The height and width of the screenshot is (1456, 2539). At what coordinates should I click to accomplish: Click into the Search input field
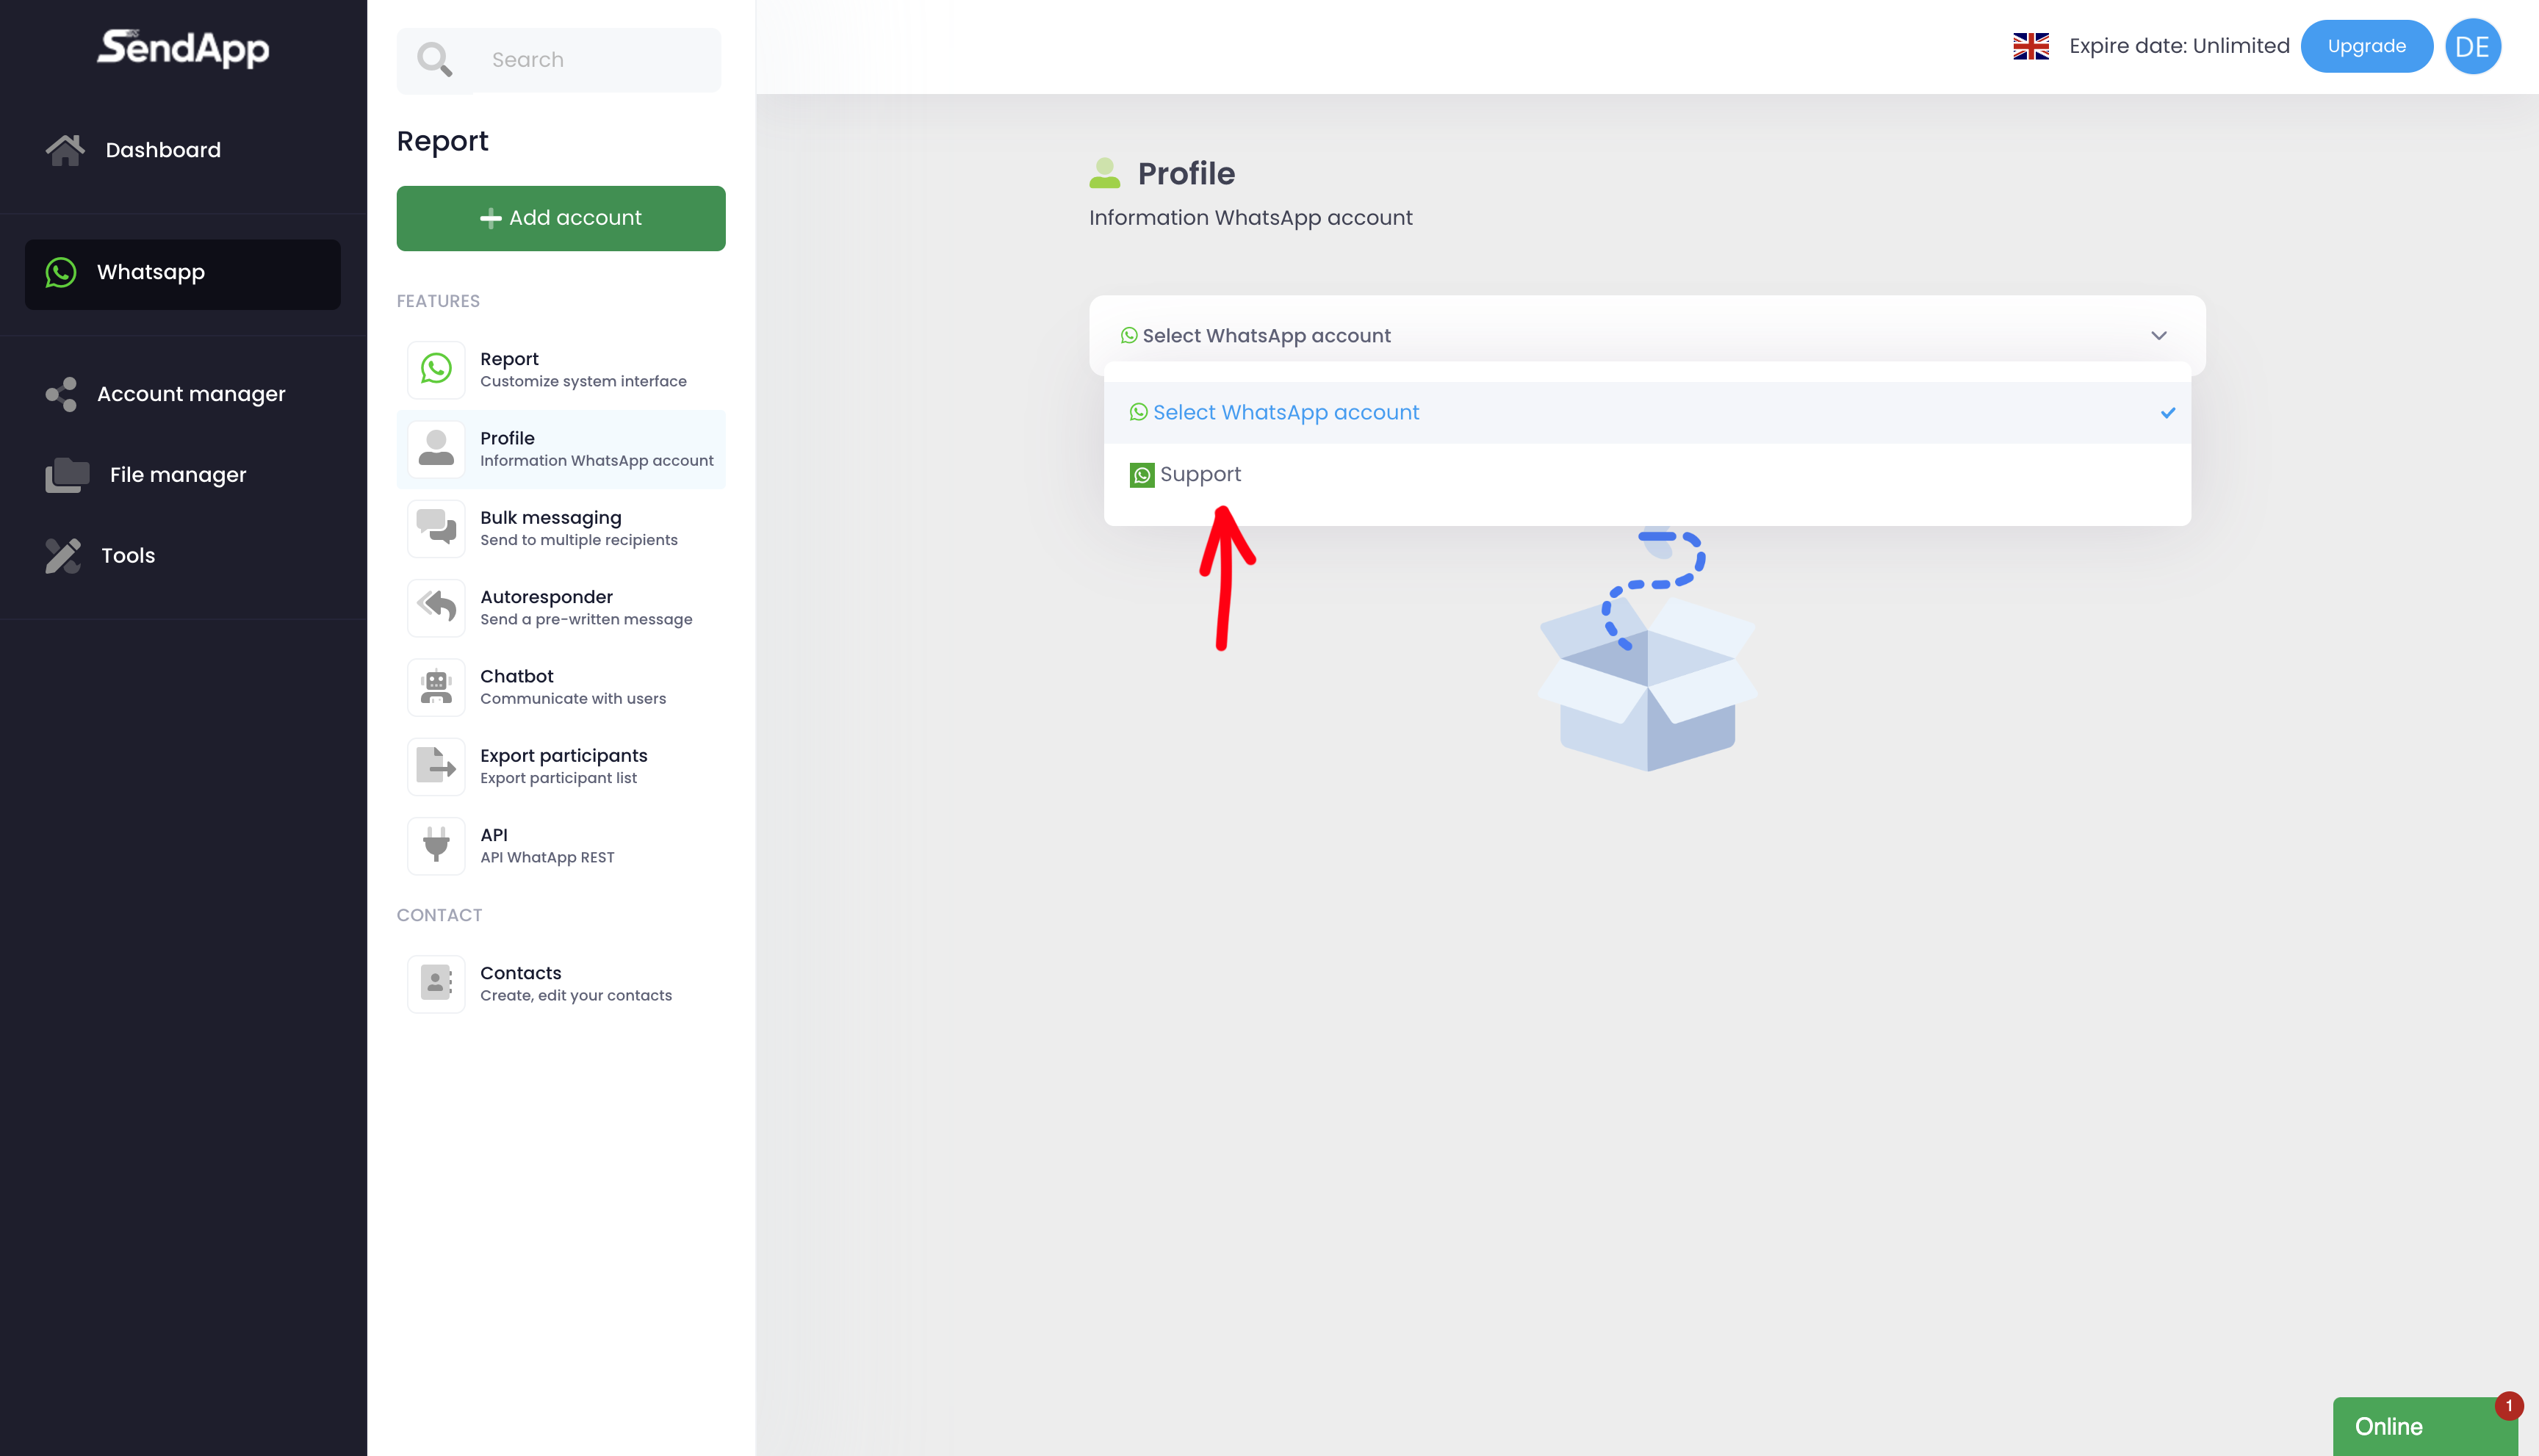[x=596, y=60]
